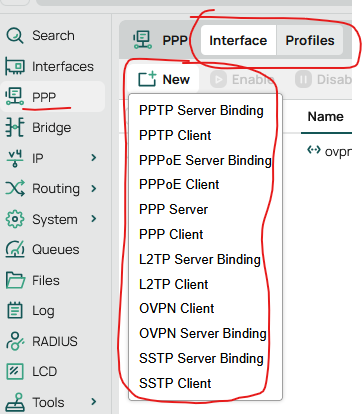Viewport: 363px width, 414px height.
Task: Click the PPP title text in header
Action: pos(175,40)
